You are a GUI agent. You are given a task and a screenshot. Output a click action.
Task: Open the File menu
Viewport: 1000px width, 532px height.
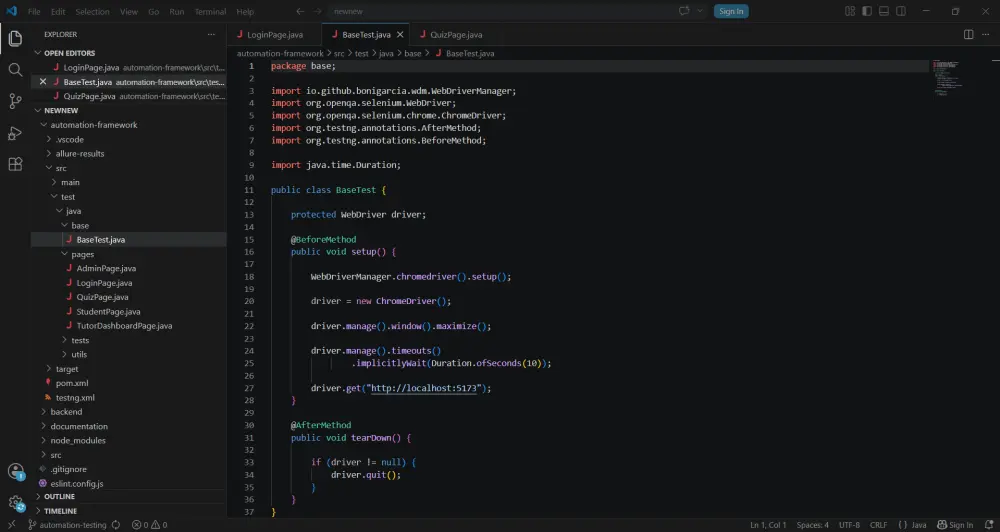(34, 11)
